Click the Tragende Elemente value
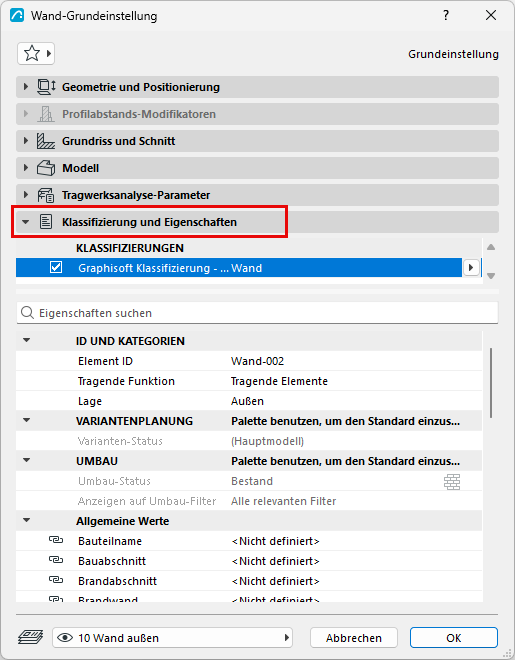Viewport: 515px width, 660px height. pos(279,381)
